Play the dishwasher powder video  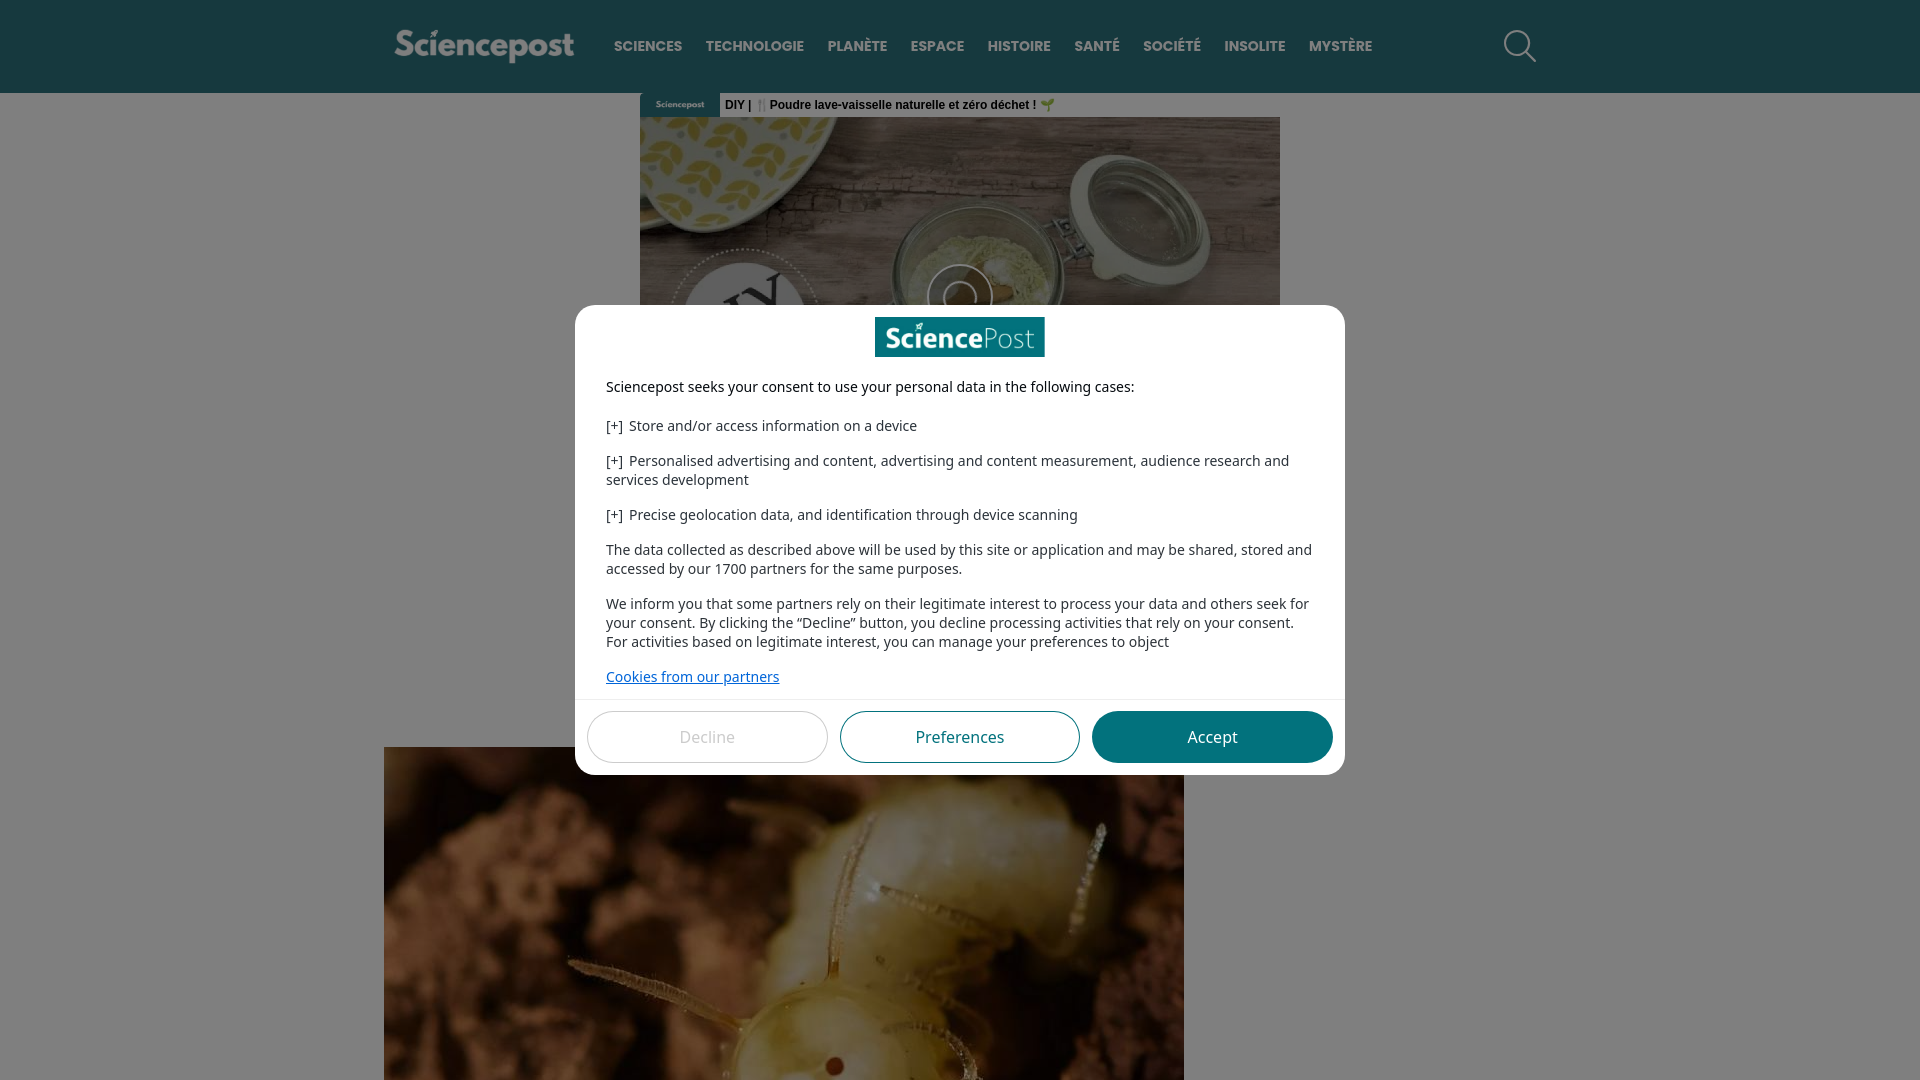[959, 296]
